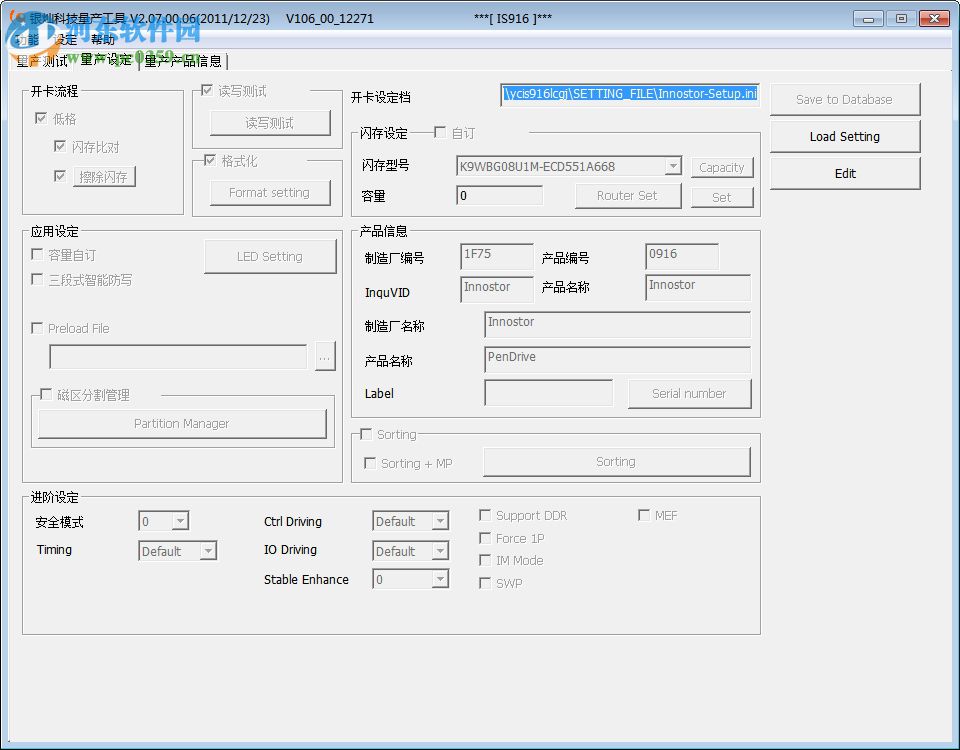Enable the SWP option

tap(486, 583)
